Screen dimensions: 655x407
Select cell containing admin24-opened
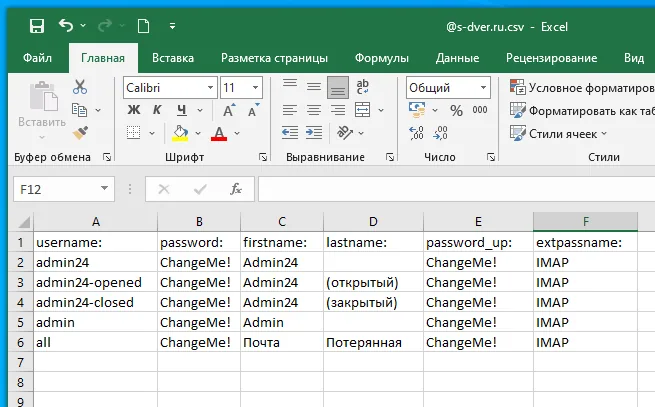96,282
